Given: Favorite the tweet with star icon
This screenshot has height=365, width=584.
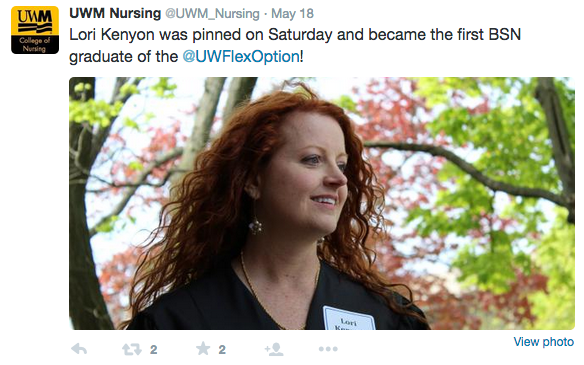Looking at the screenshot, I should point(203,349).
